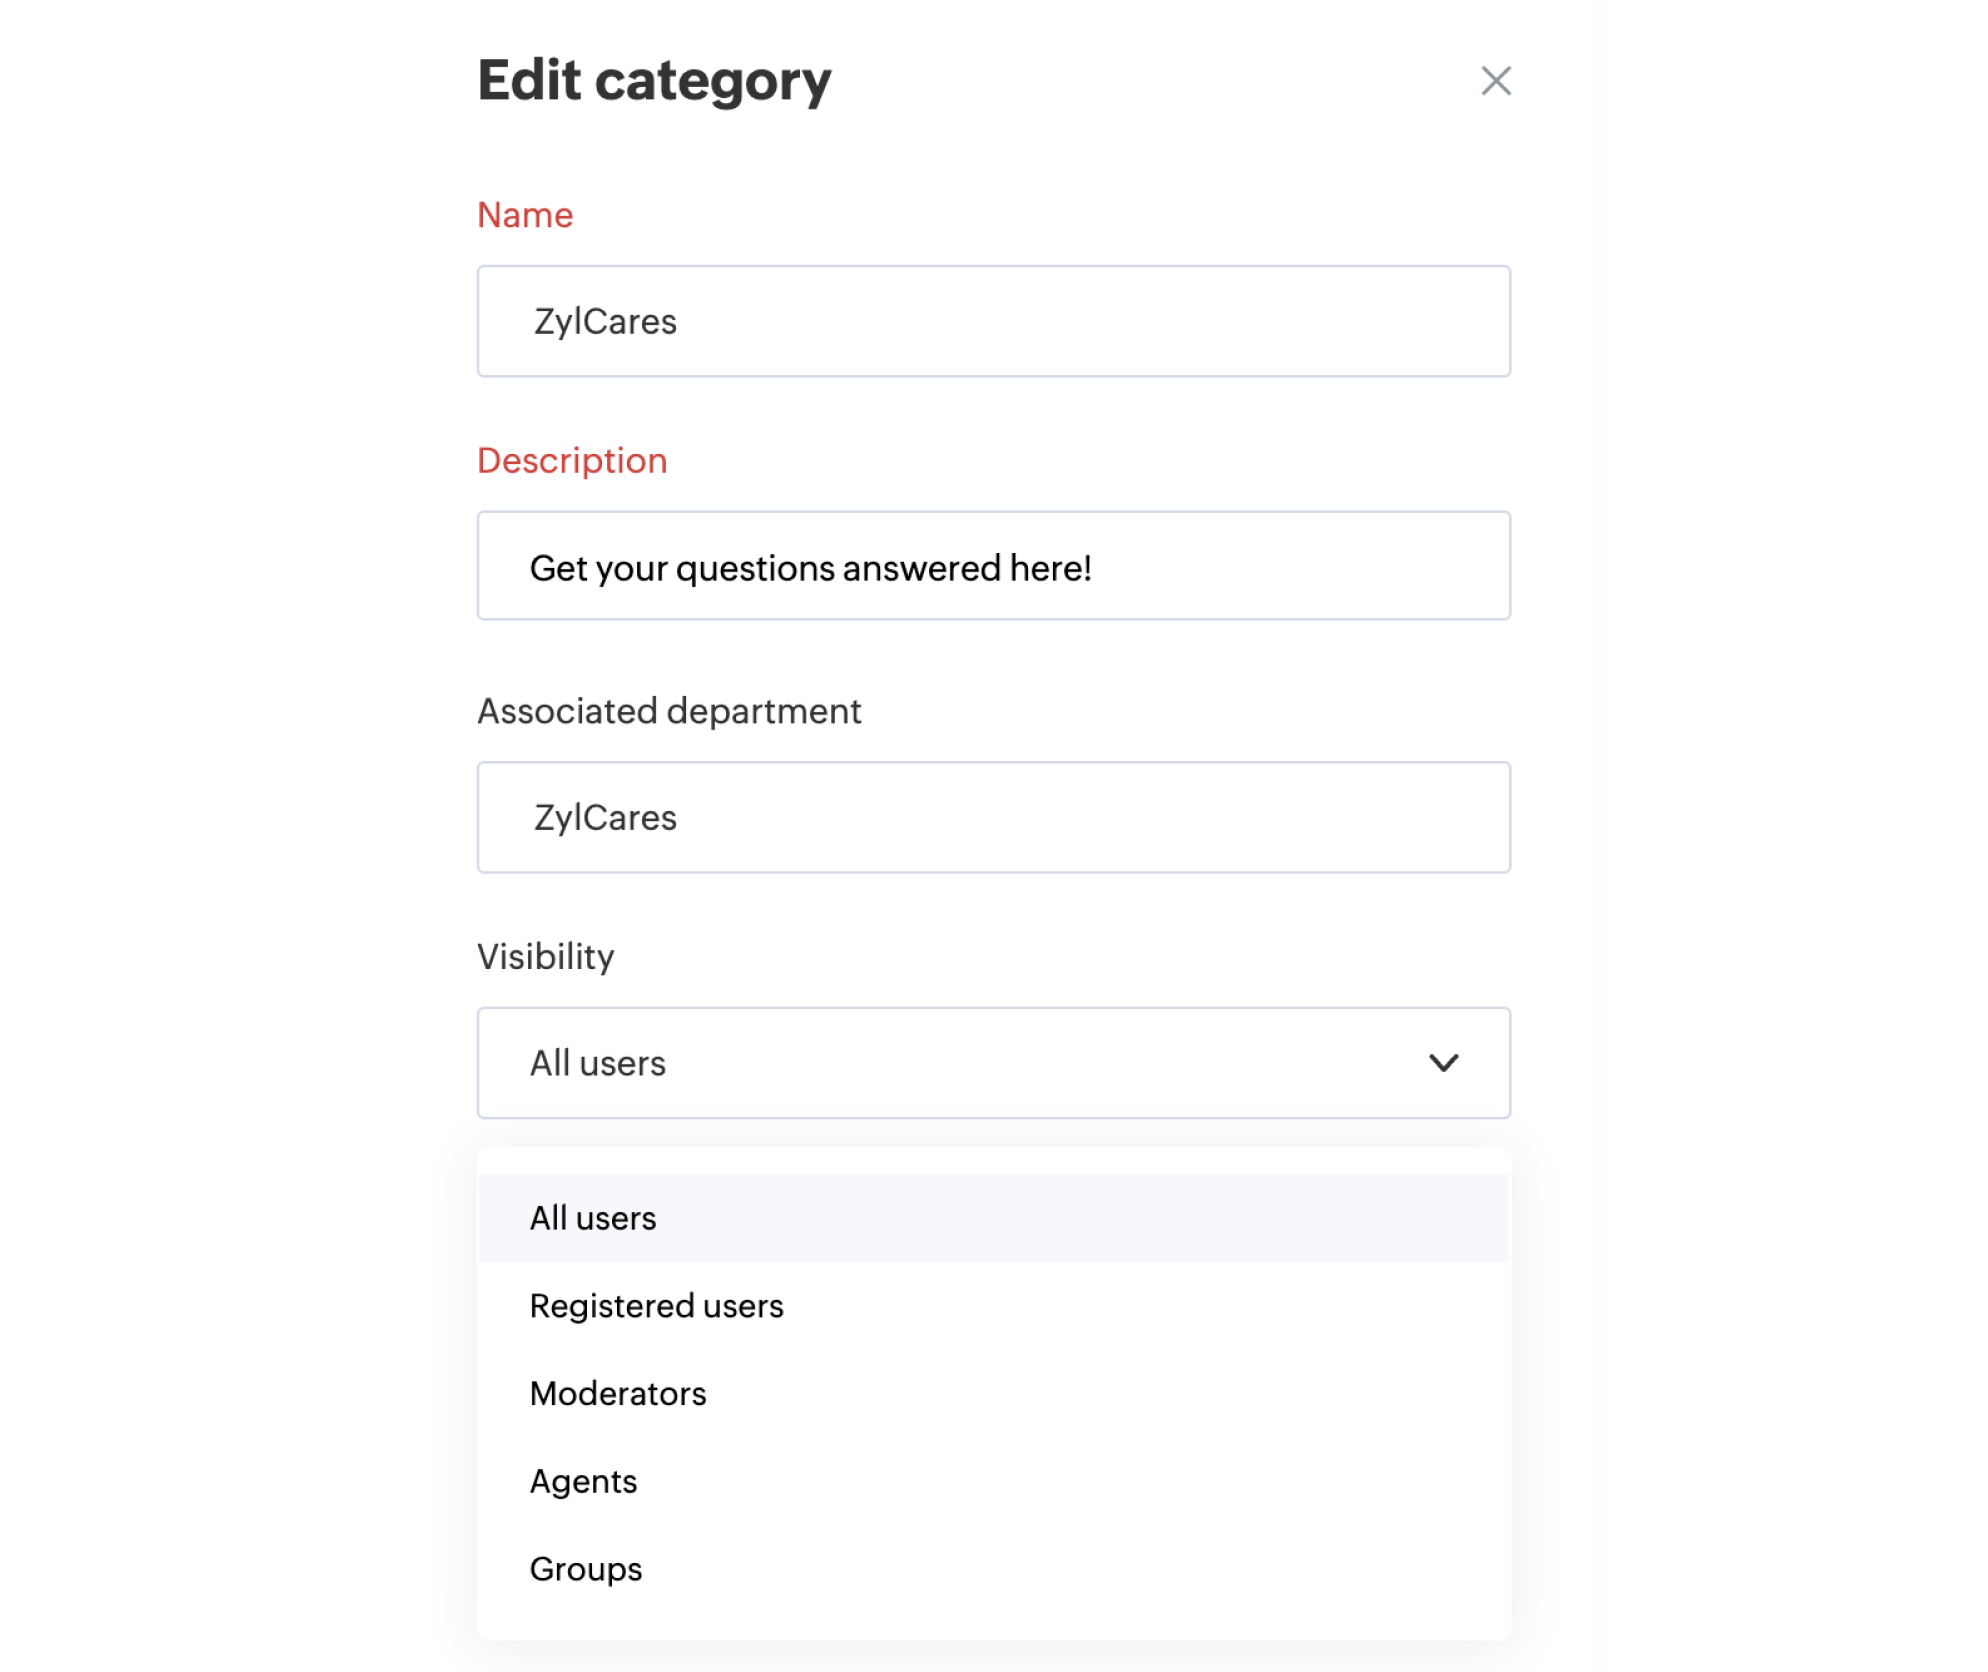The image size is (1988, 1672).
Task: Click the Name label
Action: pos(525,215)
